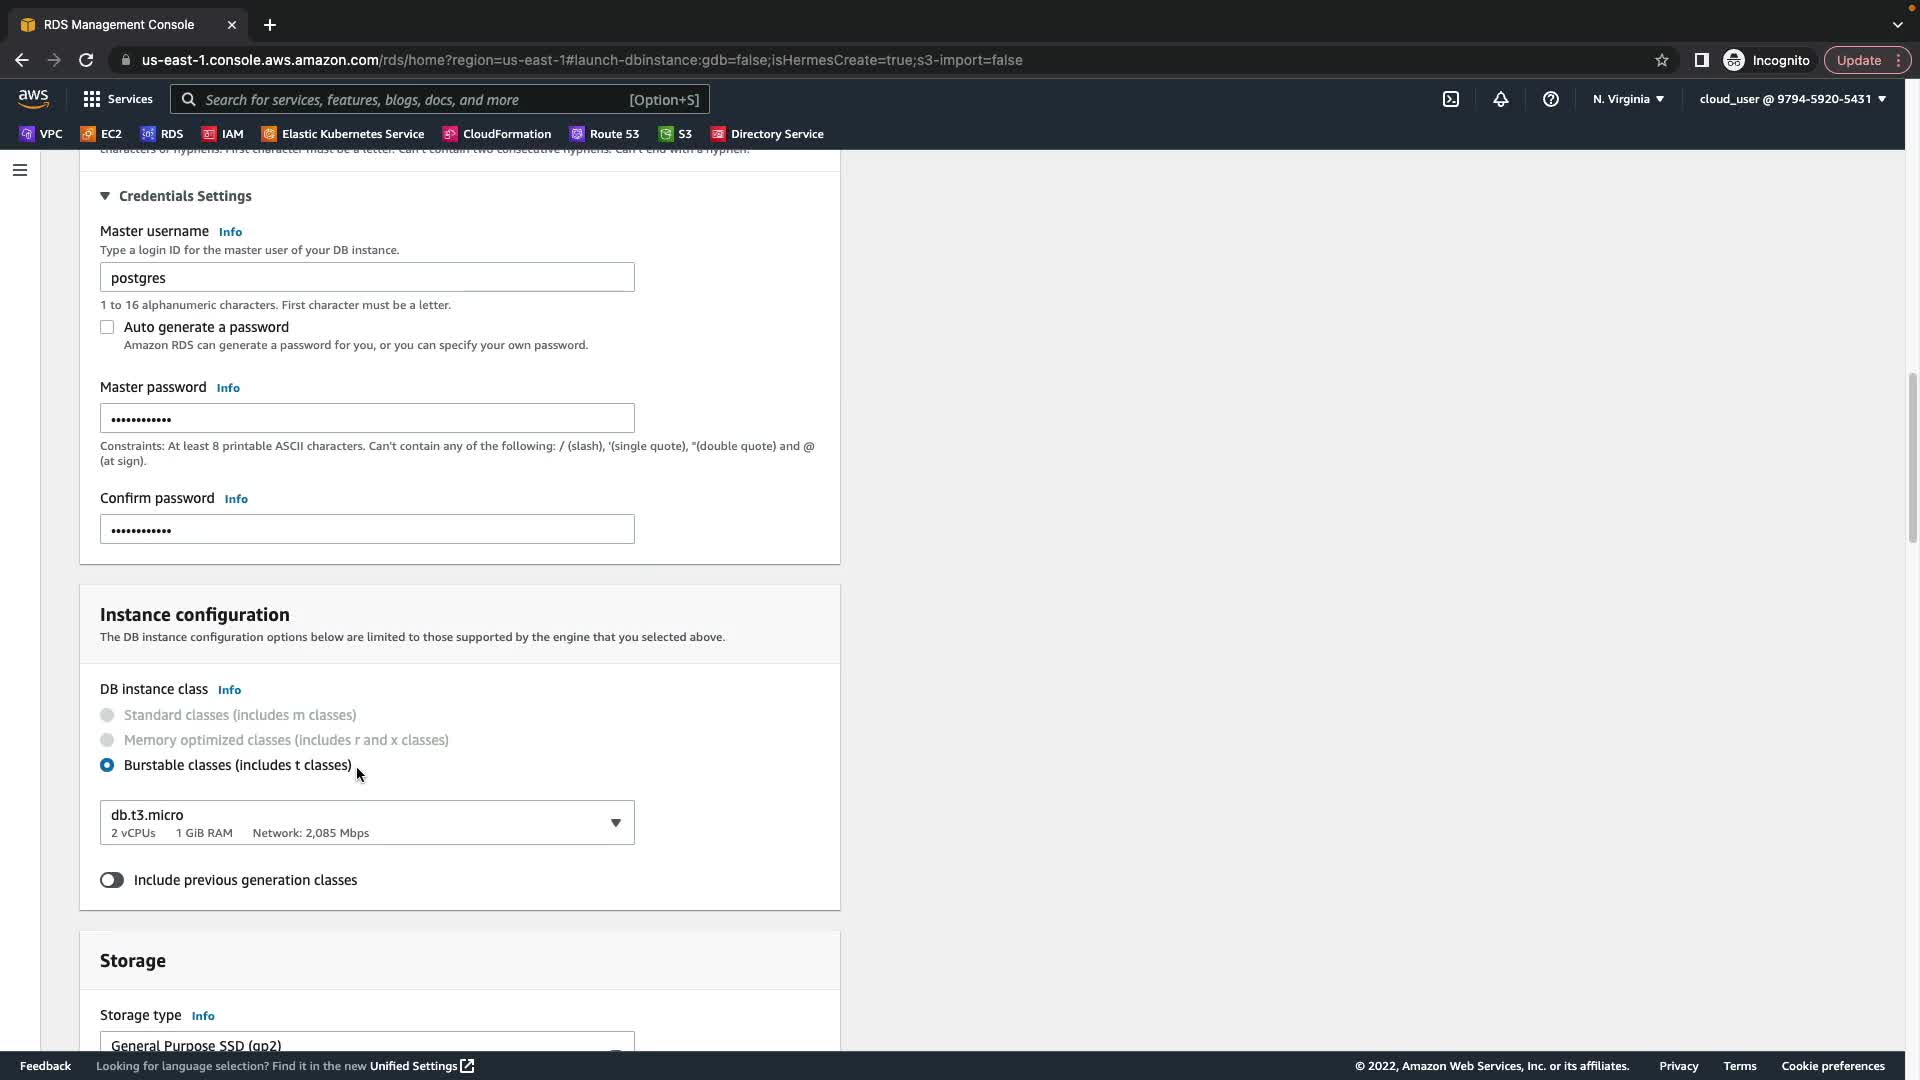Click Info link next to Master password

click(228, 388)
